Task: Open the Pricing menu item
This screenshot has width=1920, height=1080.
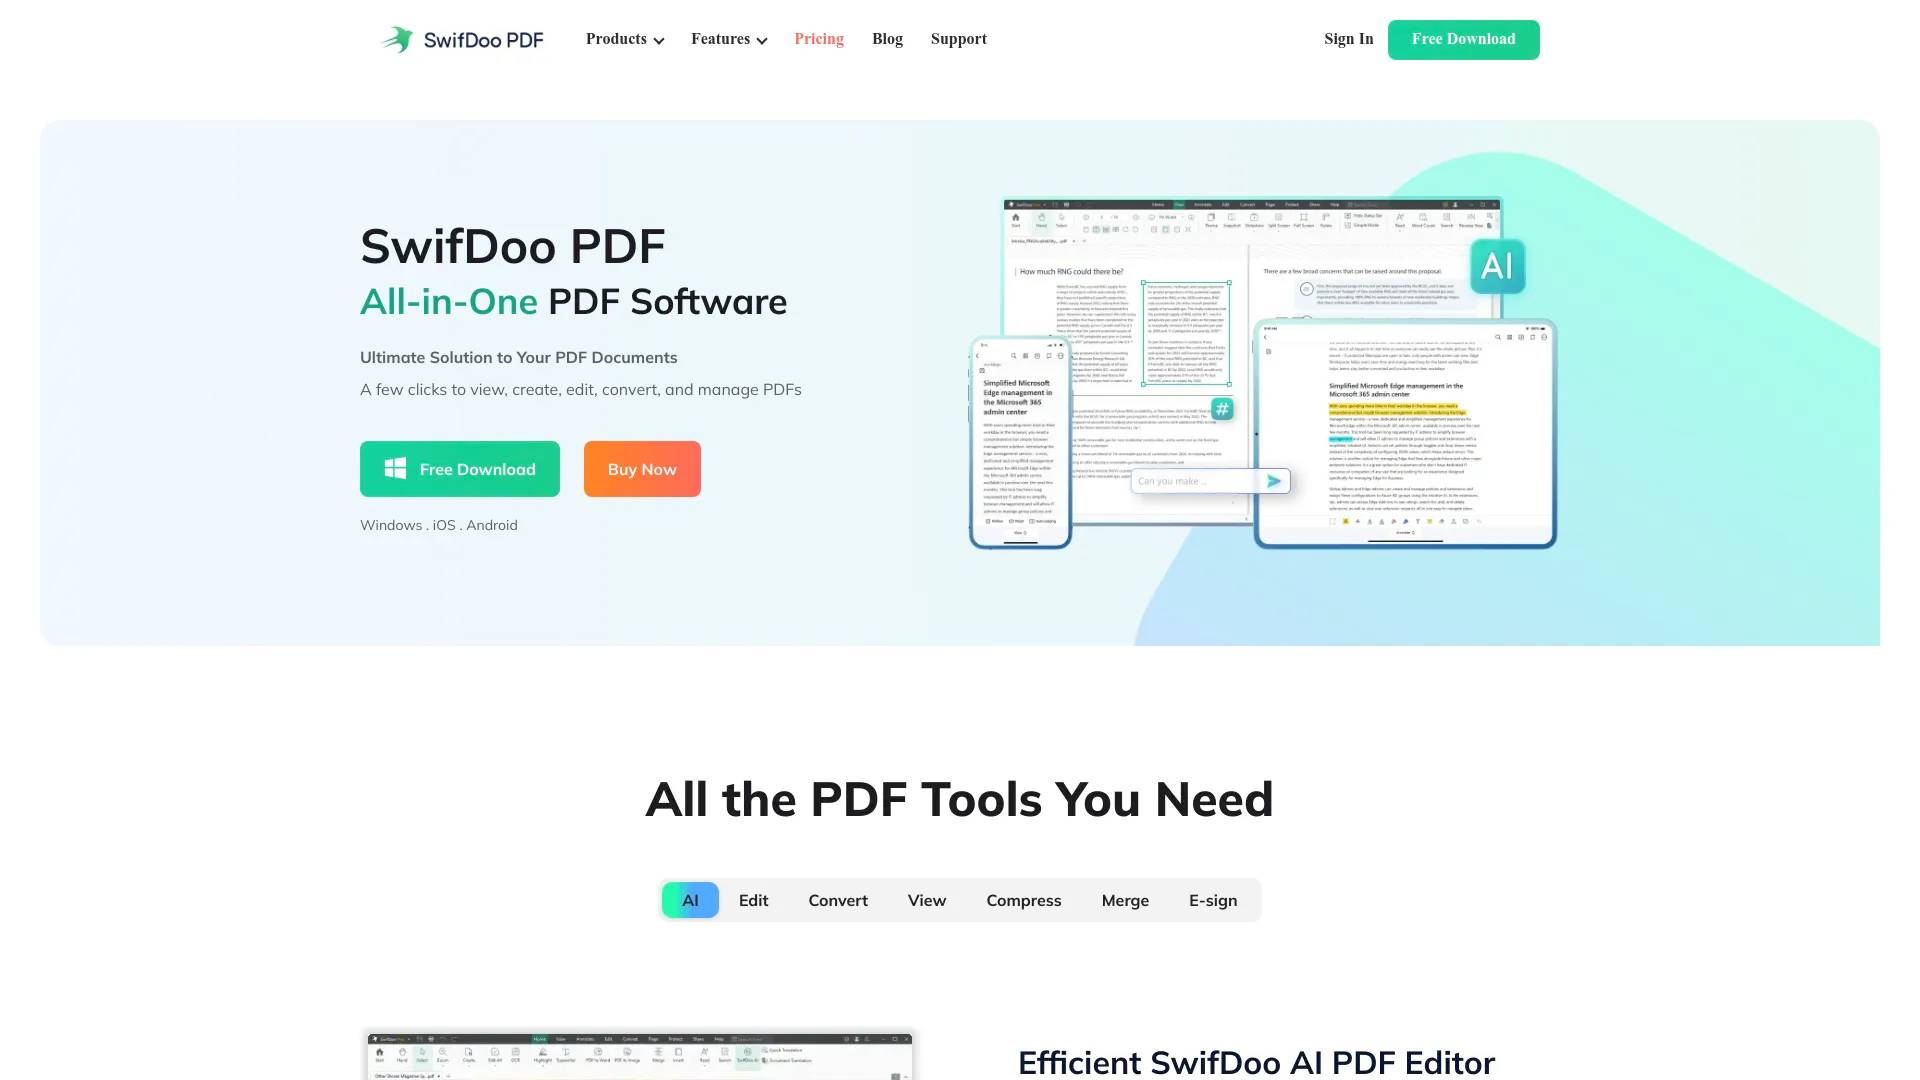Action: tap(818, 40)
